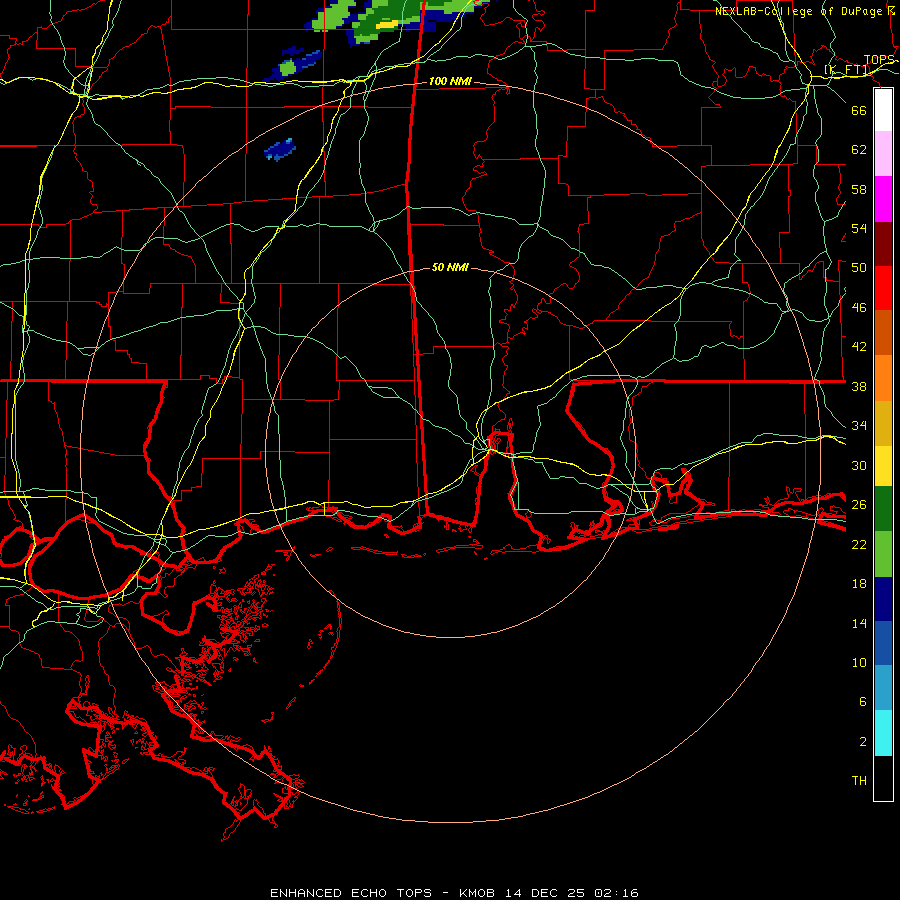Click the legend value "46"
This screenshot has height=900, width=900.
(859, 308)
